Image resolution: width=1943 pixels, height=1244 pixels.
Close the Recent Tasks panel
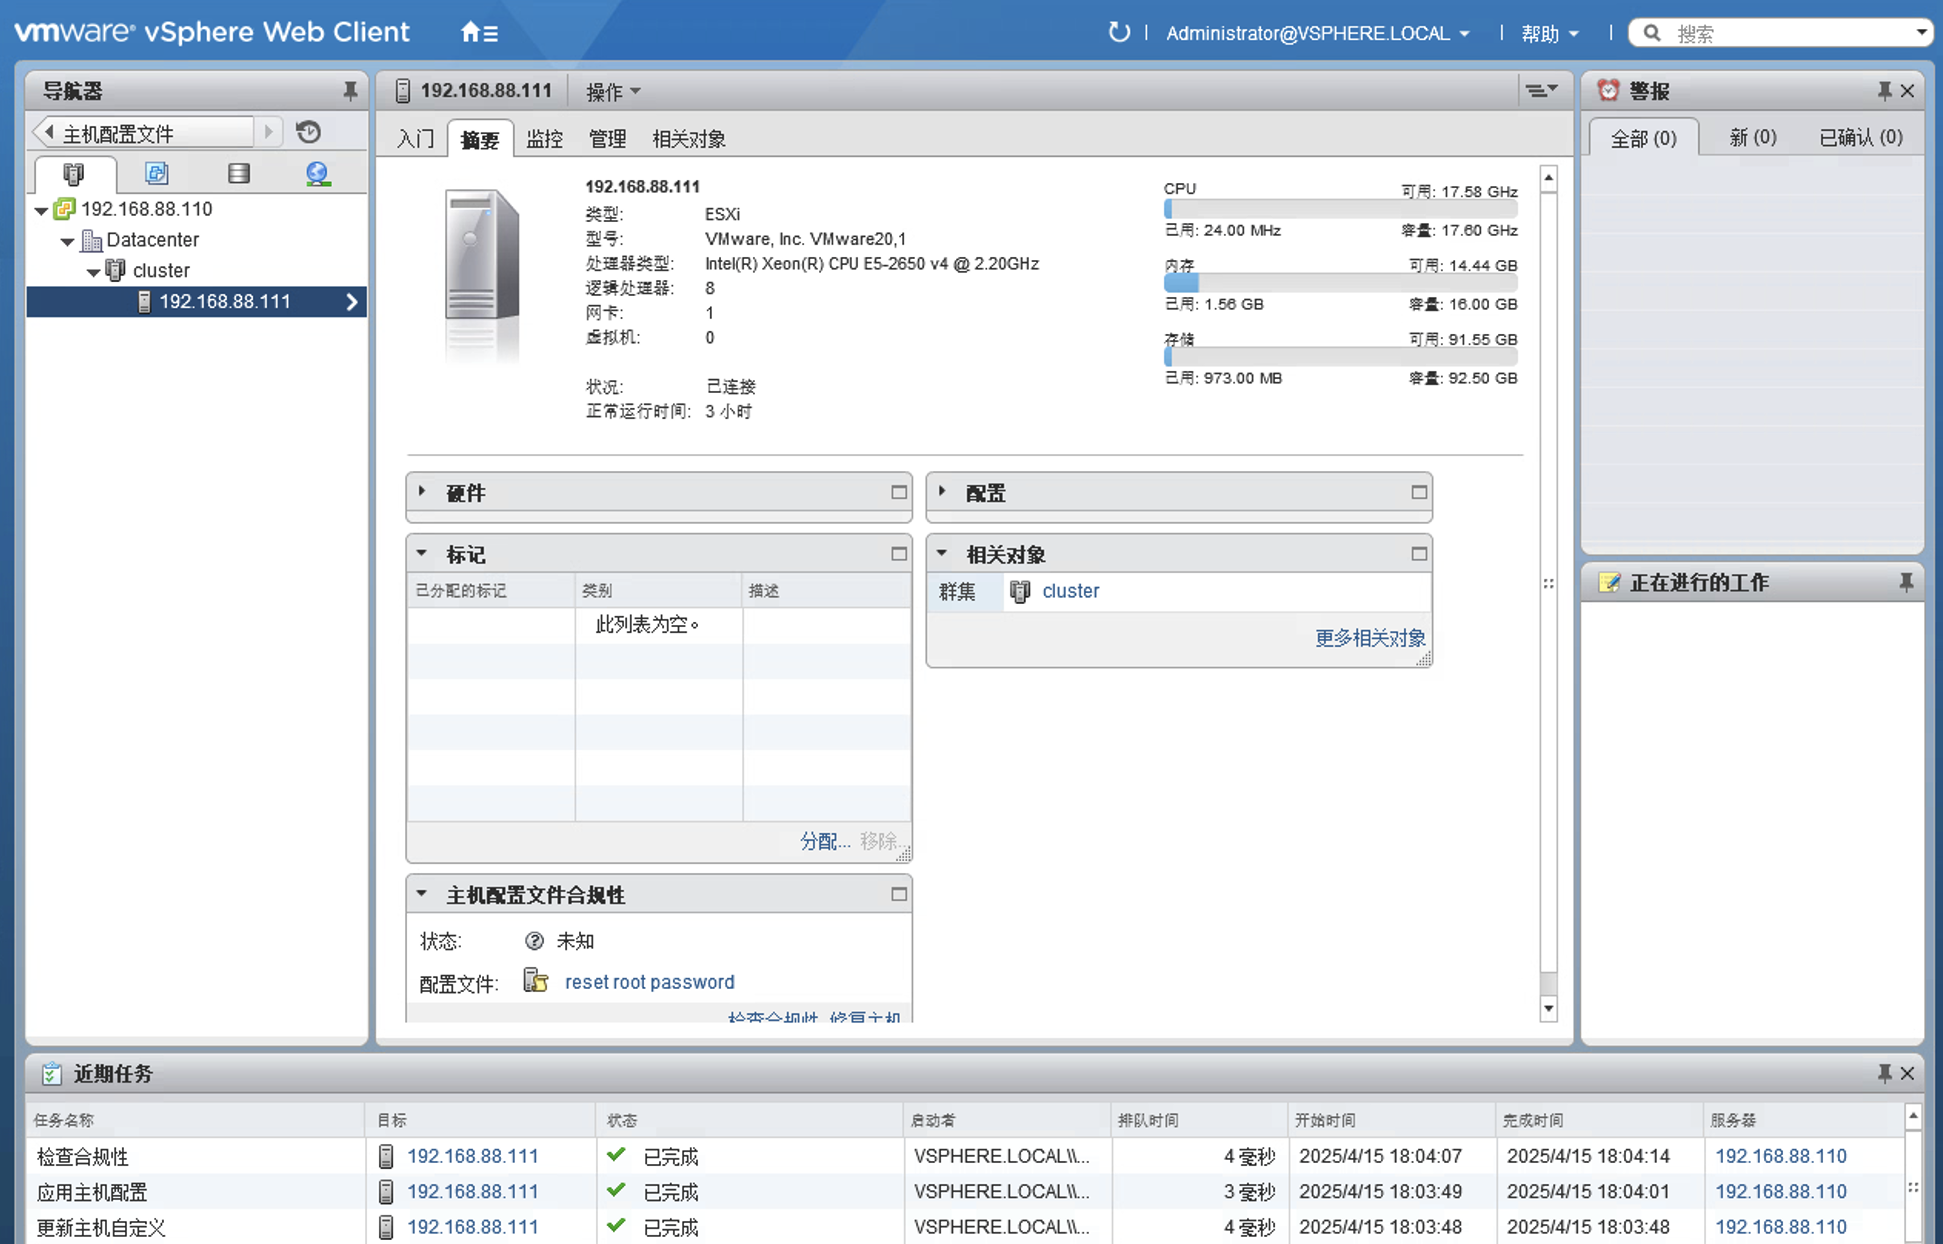pyautogui.click(x=1907, y=1073)
